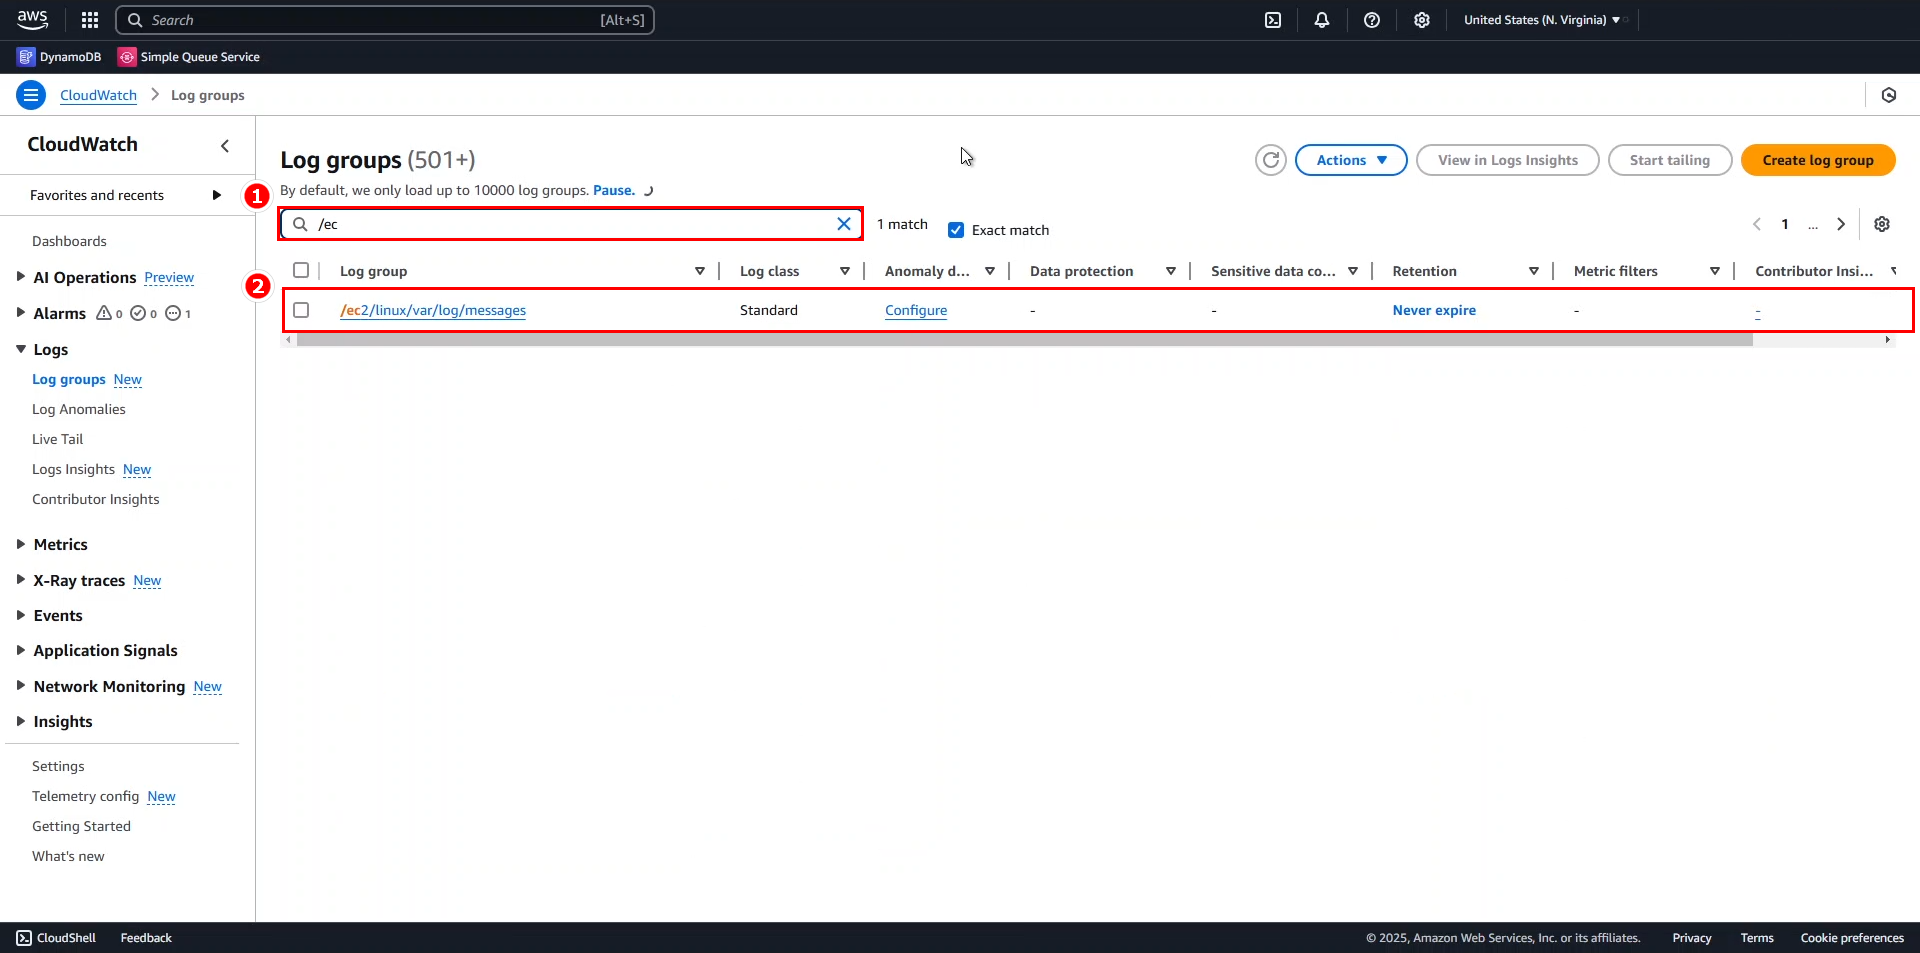Uncheck the Exact match checkbox
The image size is (1920, 953).
point(956,230)
